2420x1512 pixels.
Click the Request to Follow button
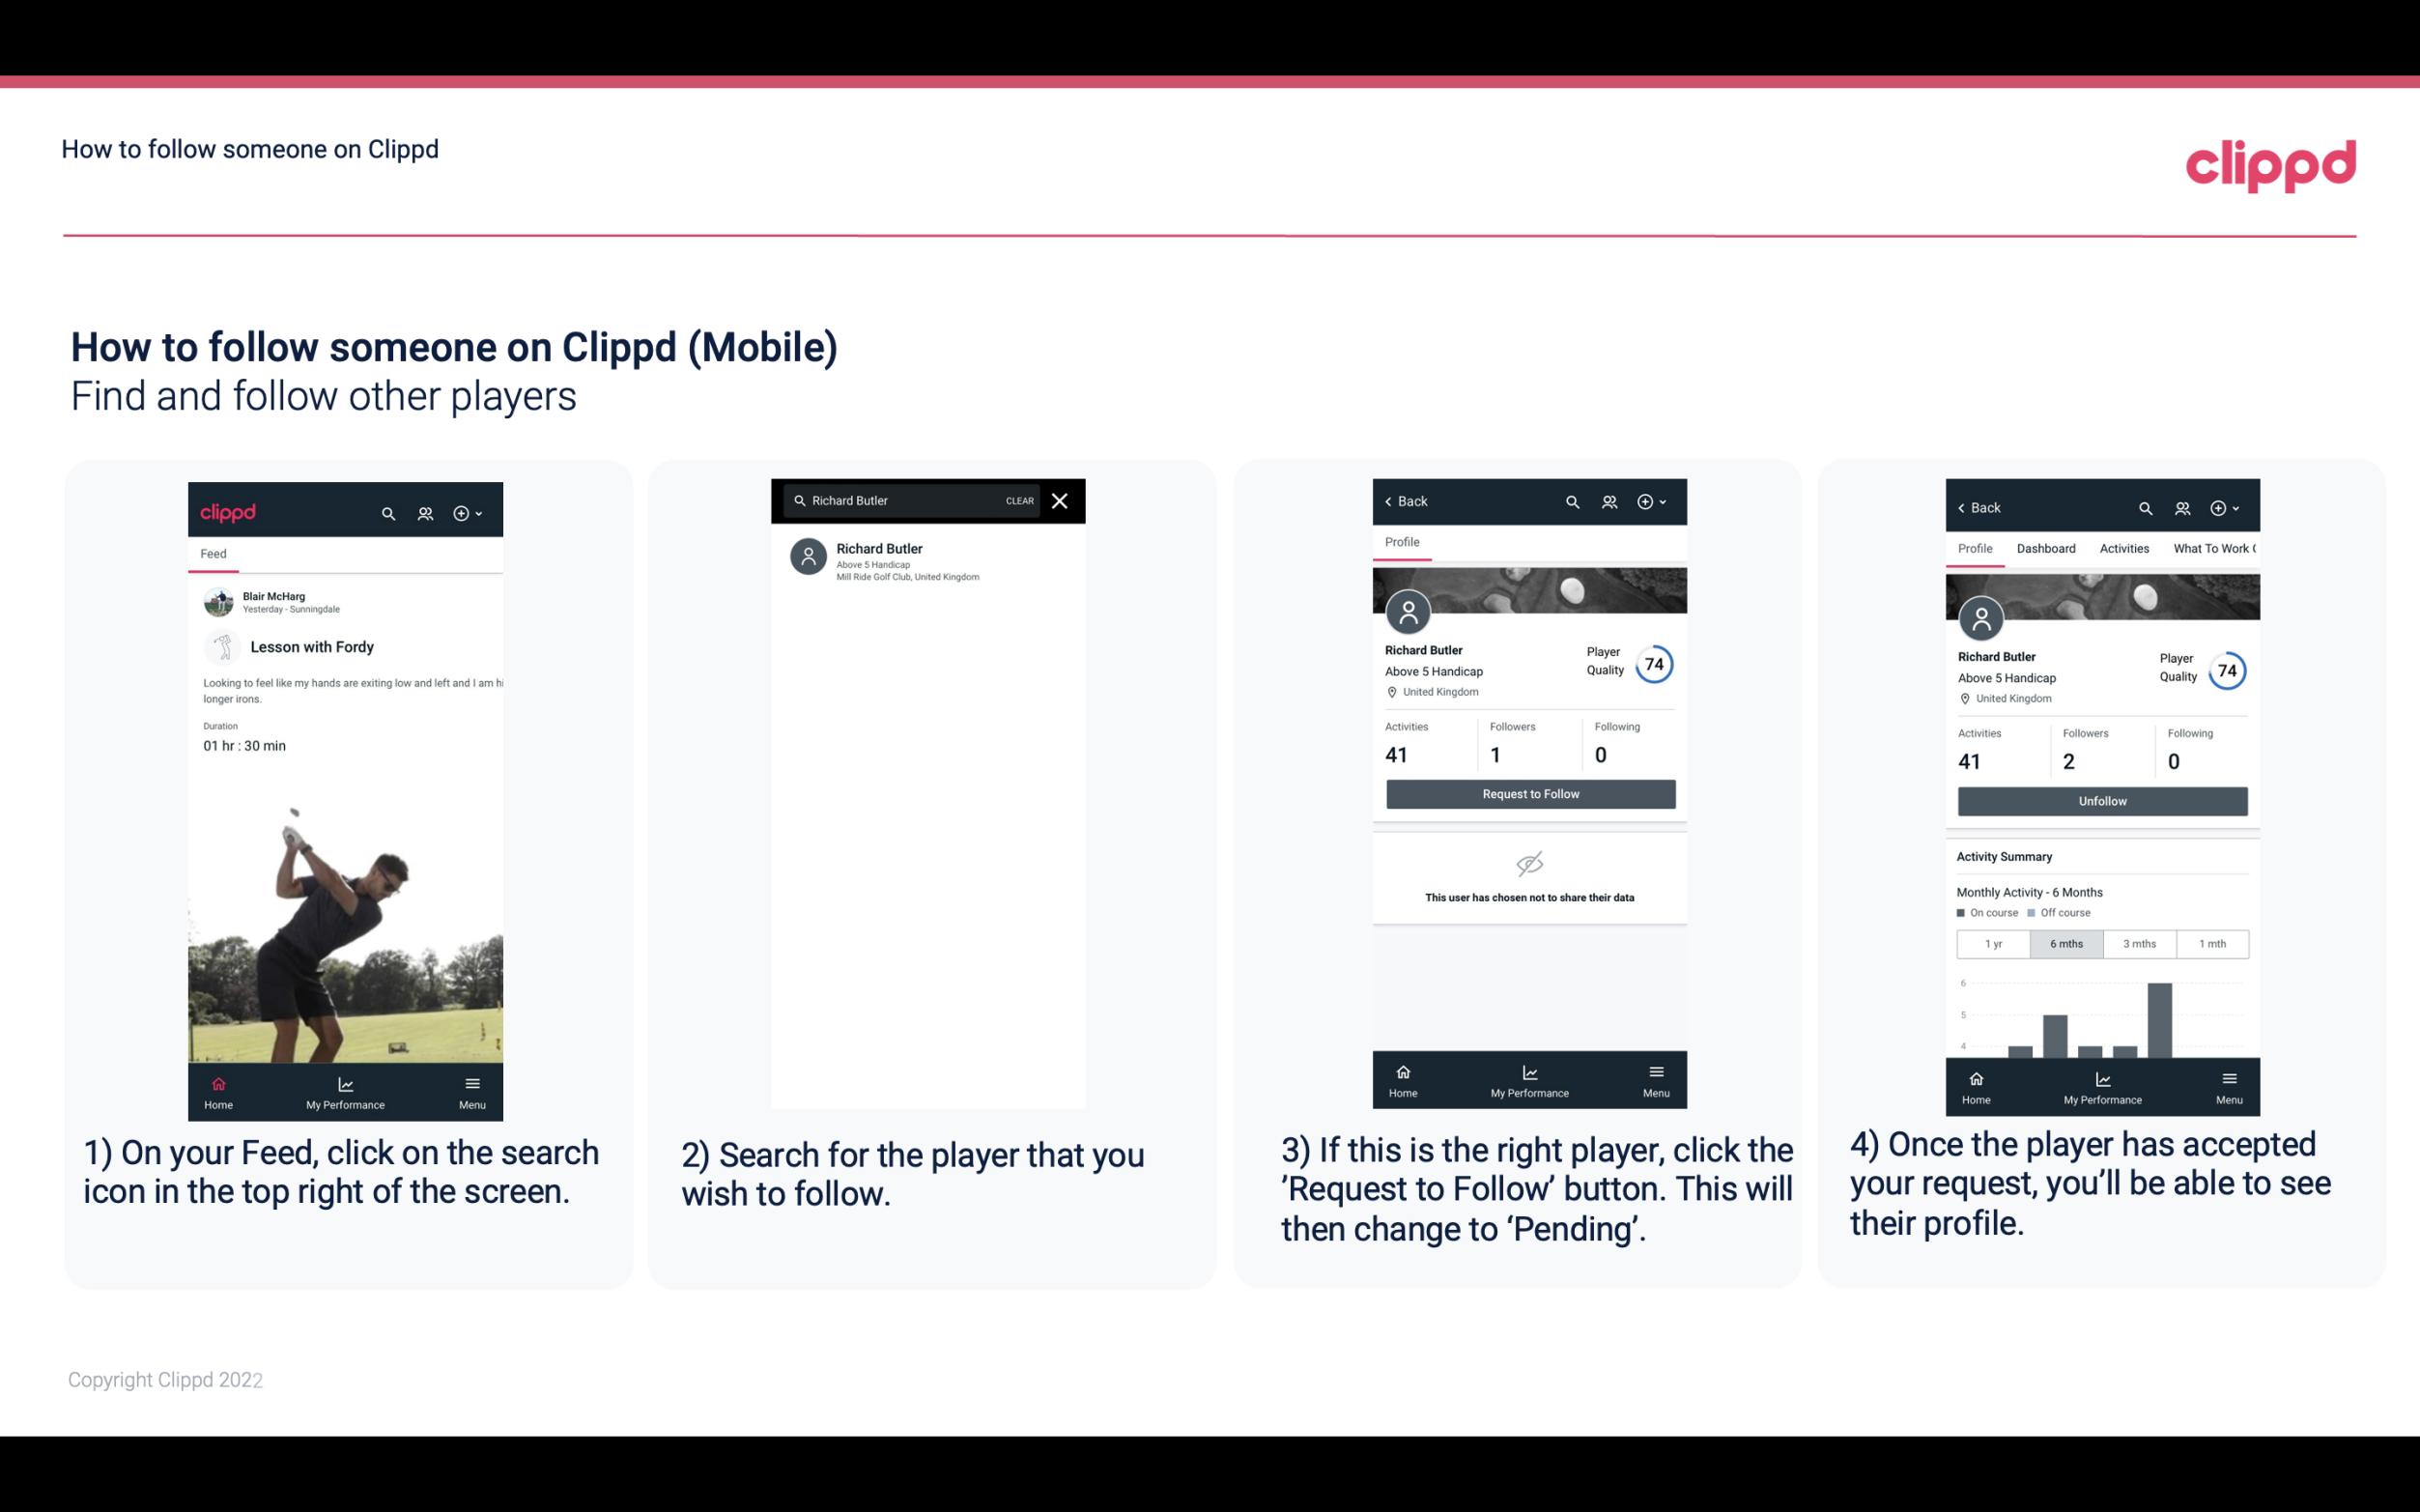tap(1530, 792)
